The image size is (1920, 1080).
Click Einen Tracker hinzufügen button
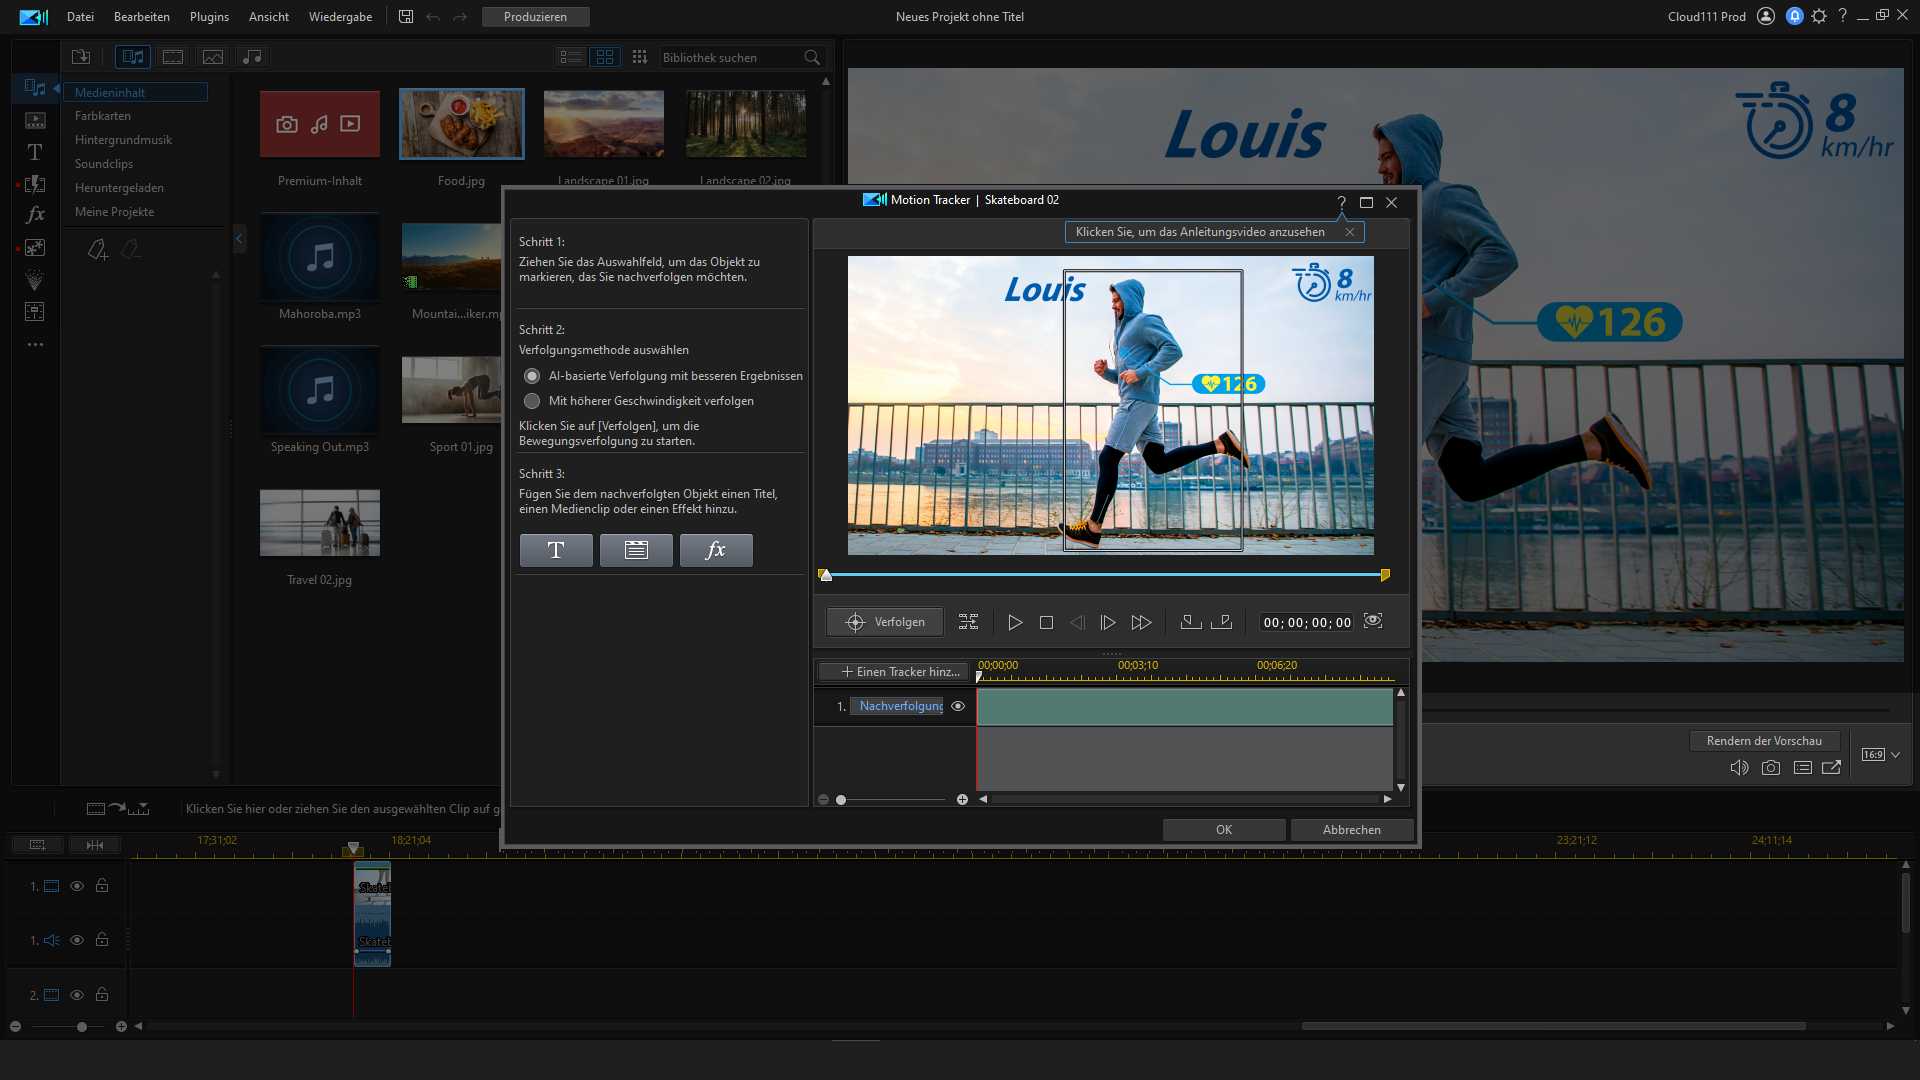(892, 672)
